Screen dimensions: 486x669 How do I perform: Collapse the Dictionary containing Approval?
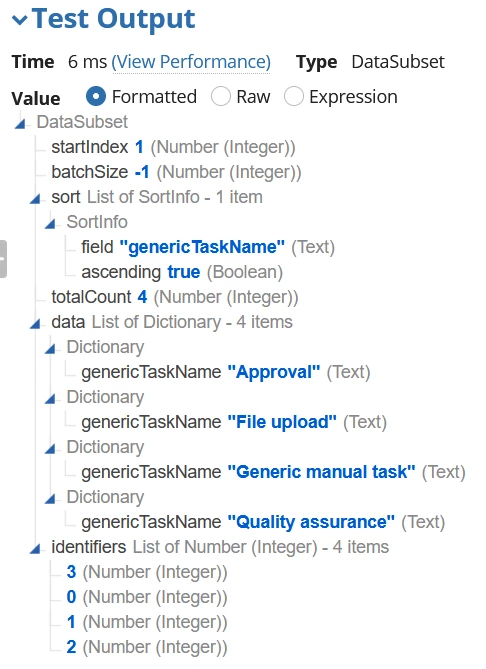(50, 349)
